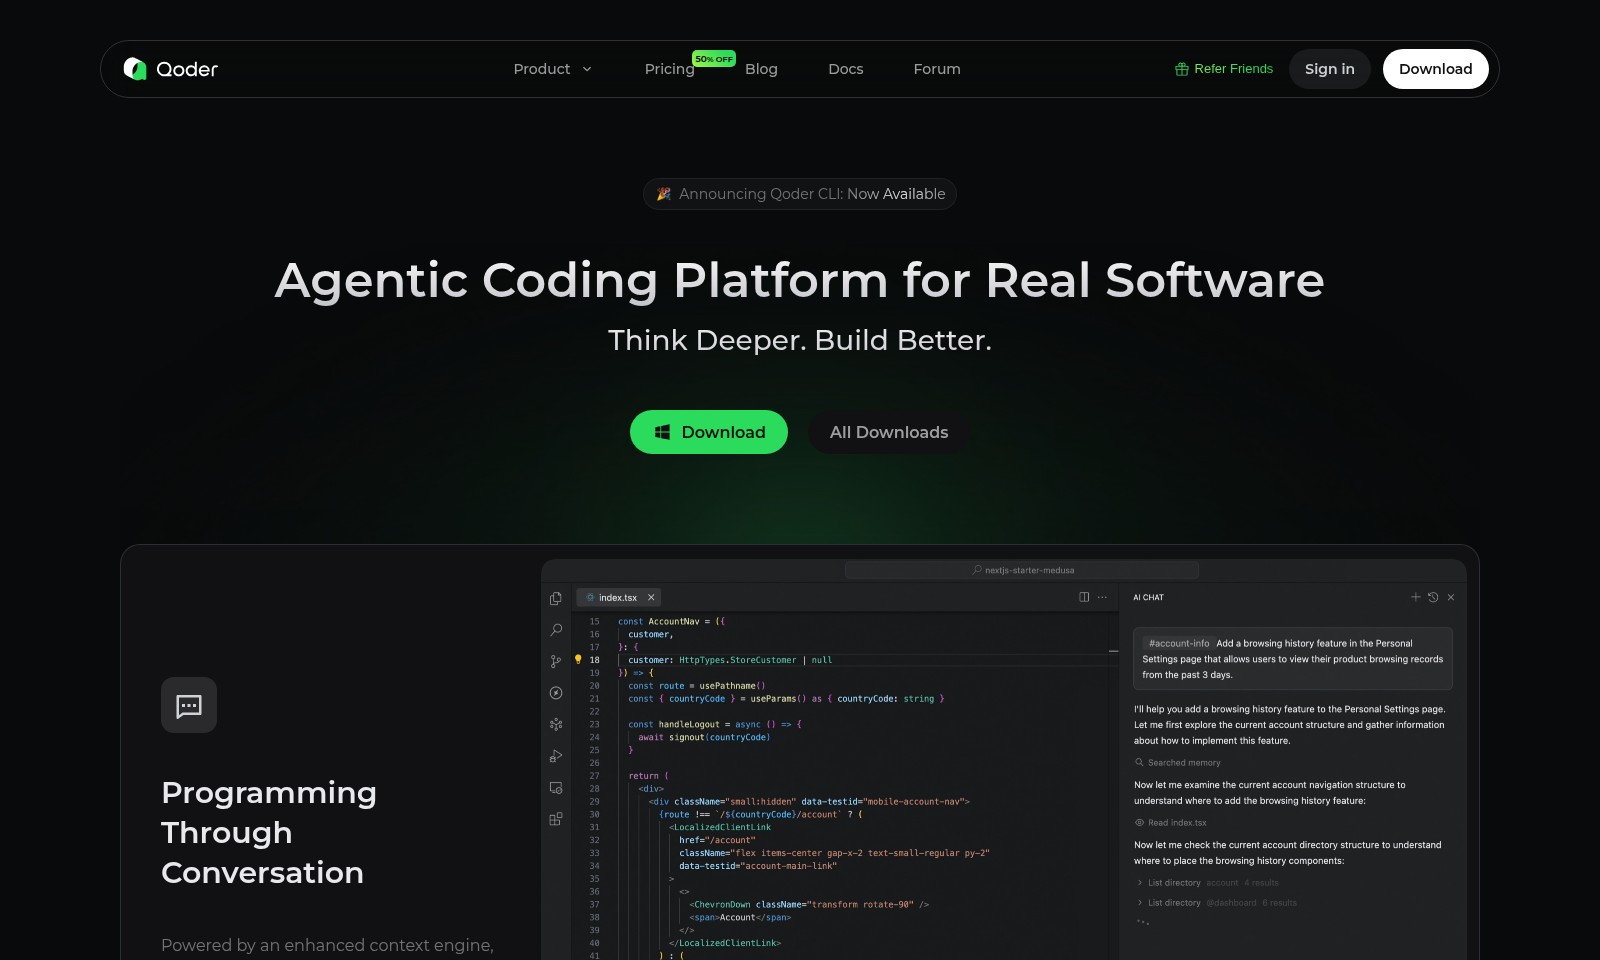Screen dimensions: 1600x960
Task: Click the Refer Friends gift link
Action: click(1224, 69)
